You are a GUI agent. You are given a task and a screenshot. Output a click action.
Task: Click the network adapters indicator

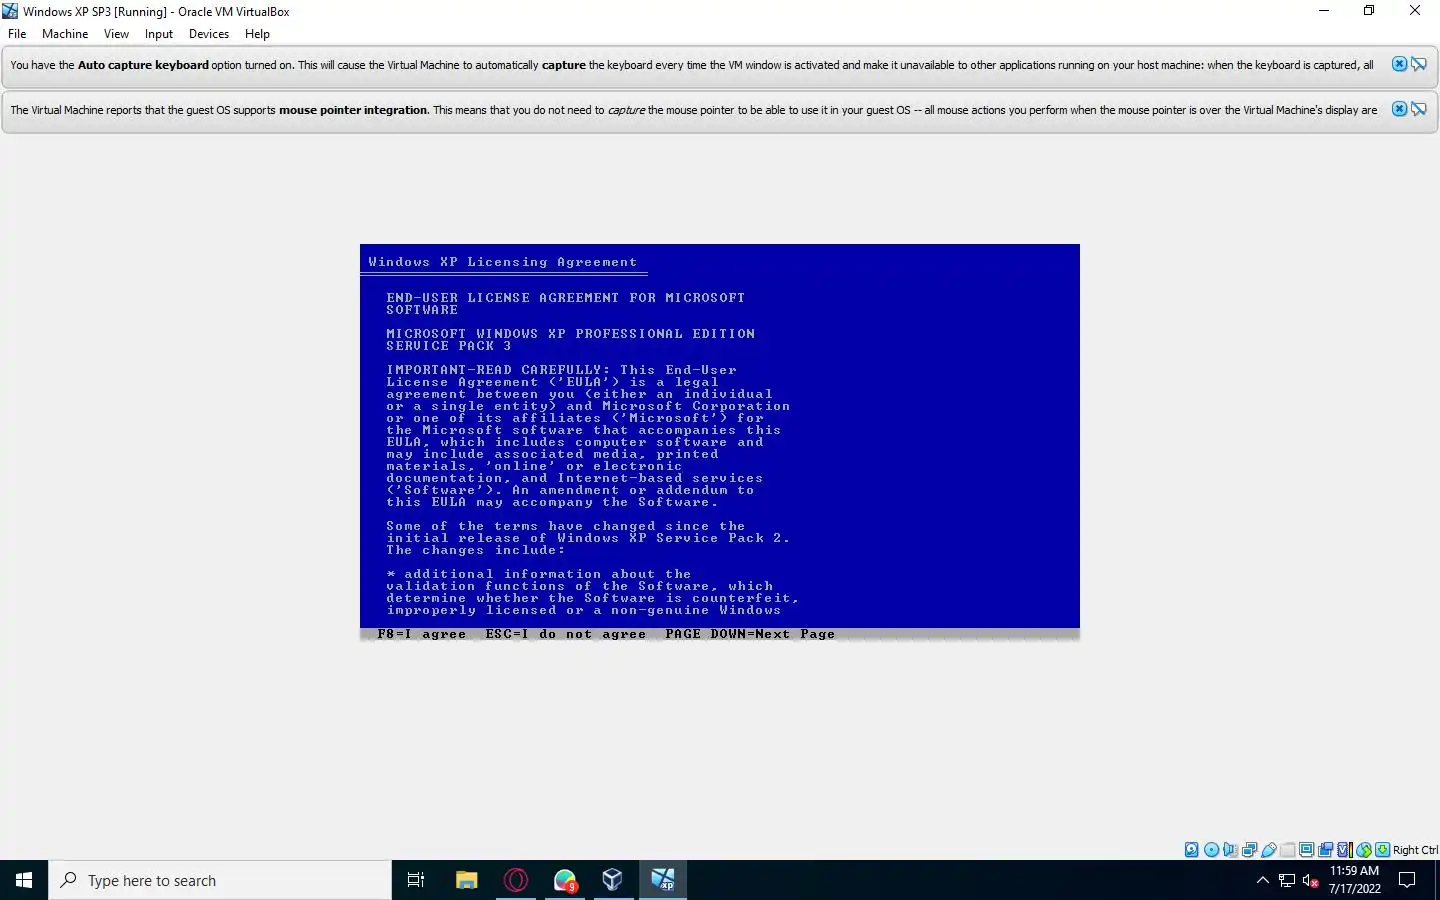click(1249, 850)
